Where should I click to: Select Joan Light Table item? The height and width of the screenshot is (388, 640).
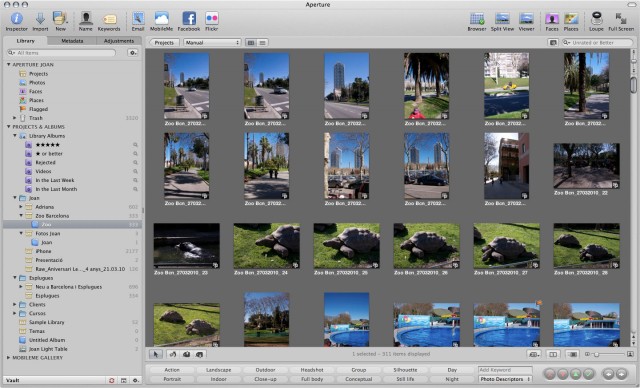point(48,349)
